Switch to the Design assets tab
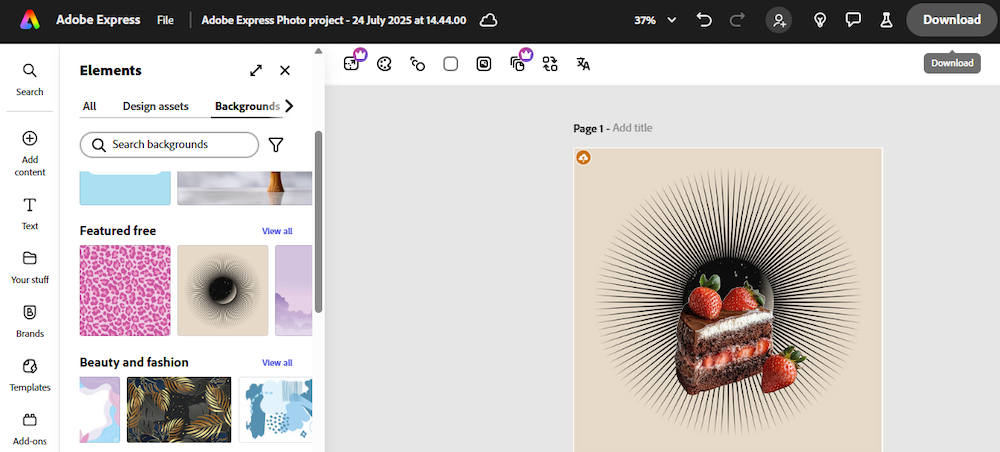Screen dimensions: 1000x452 point(156,106)
